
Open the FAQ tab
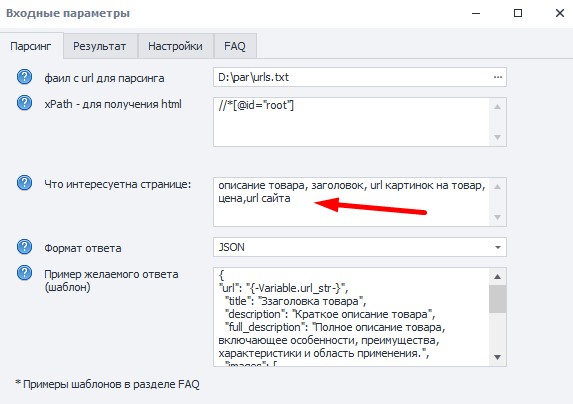(235, 46)
